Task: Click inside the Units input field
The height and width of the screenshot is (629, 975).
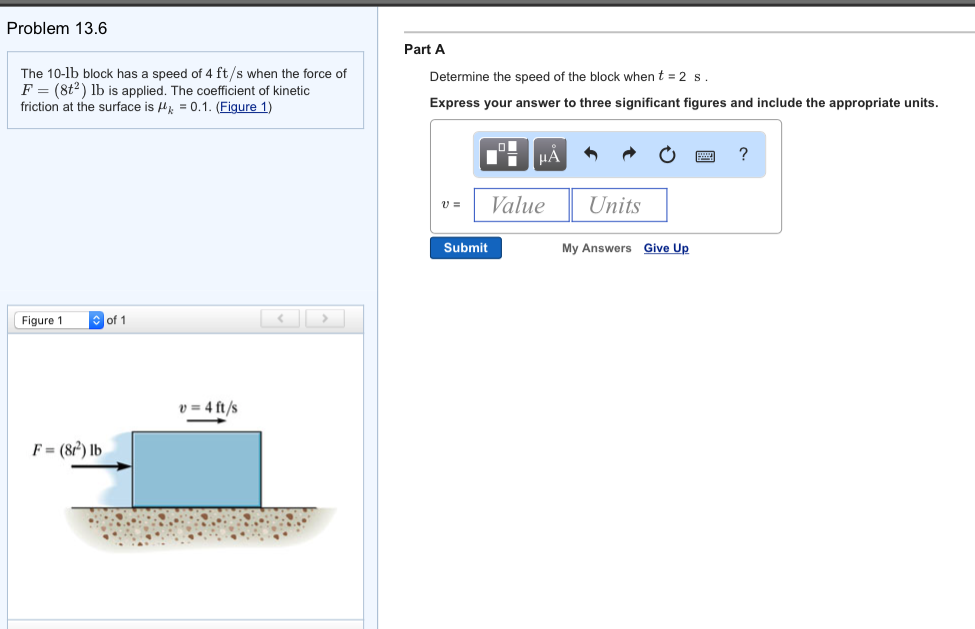Action: 618,204
